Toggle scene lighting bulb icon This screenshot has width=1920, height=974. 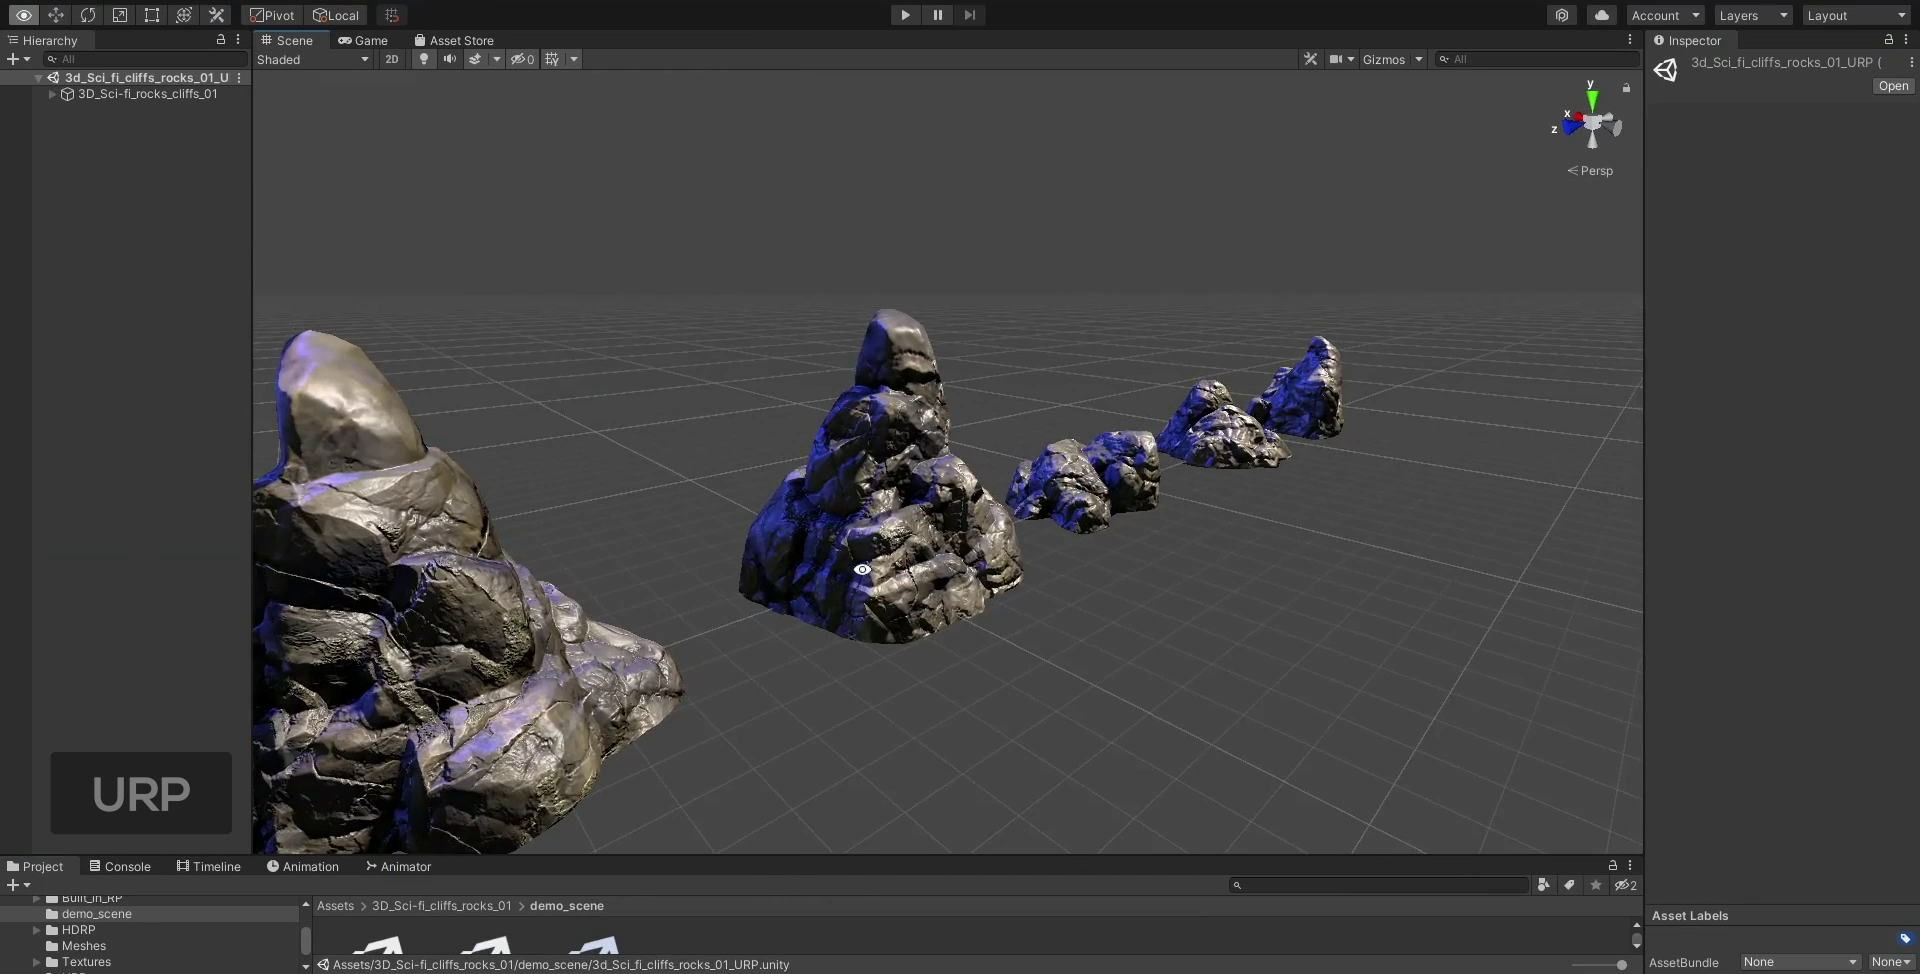[x=424, y=59]
